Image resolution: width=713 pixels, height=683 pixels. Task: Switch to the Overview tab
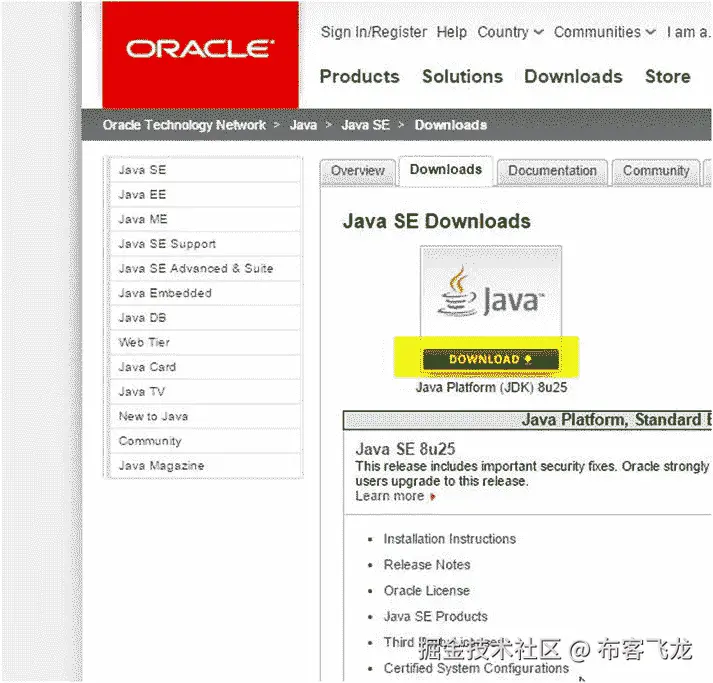[358, 171]
